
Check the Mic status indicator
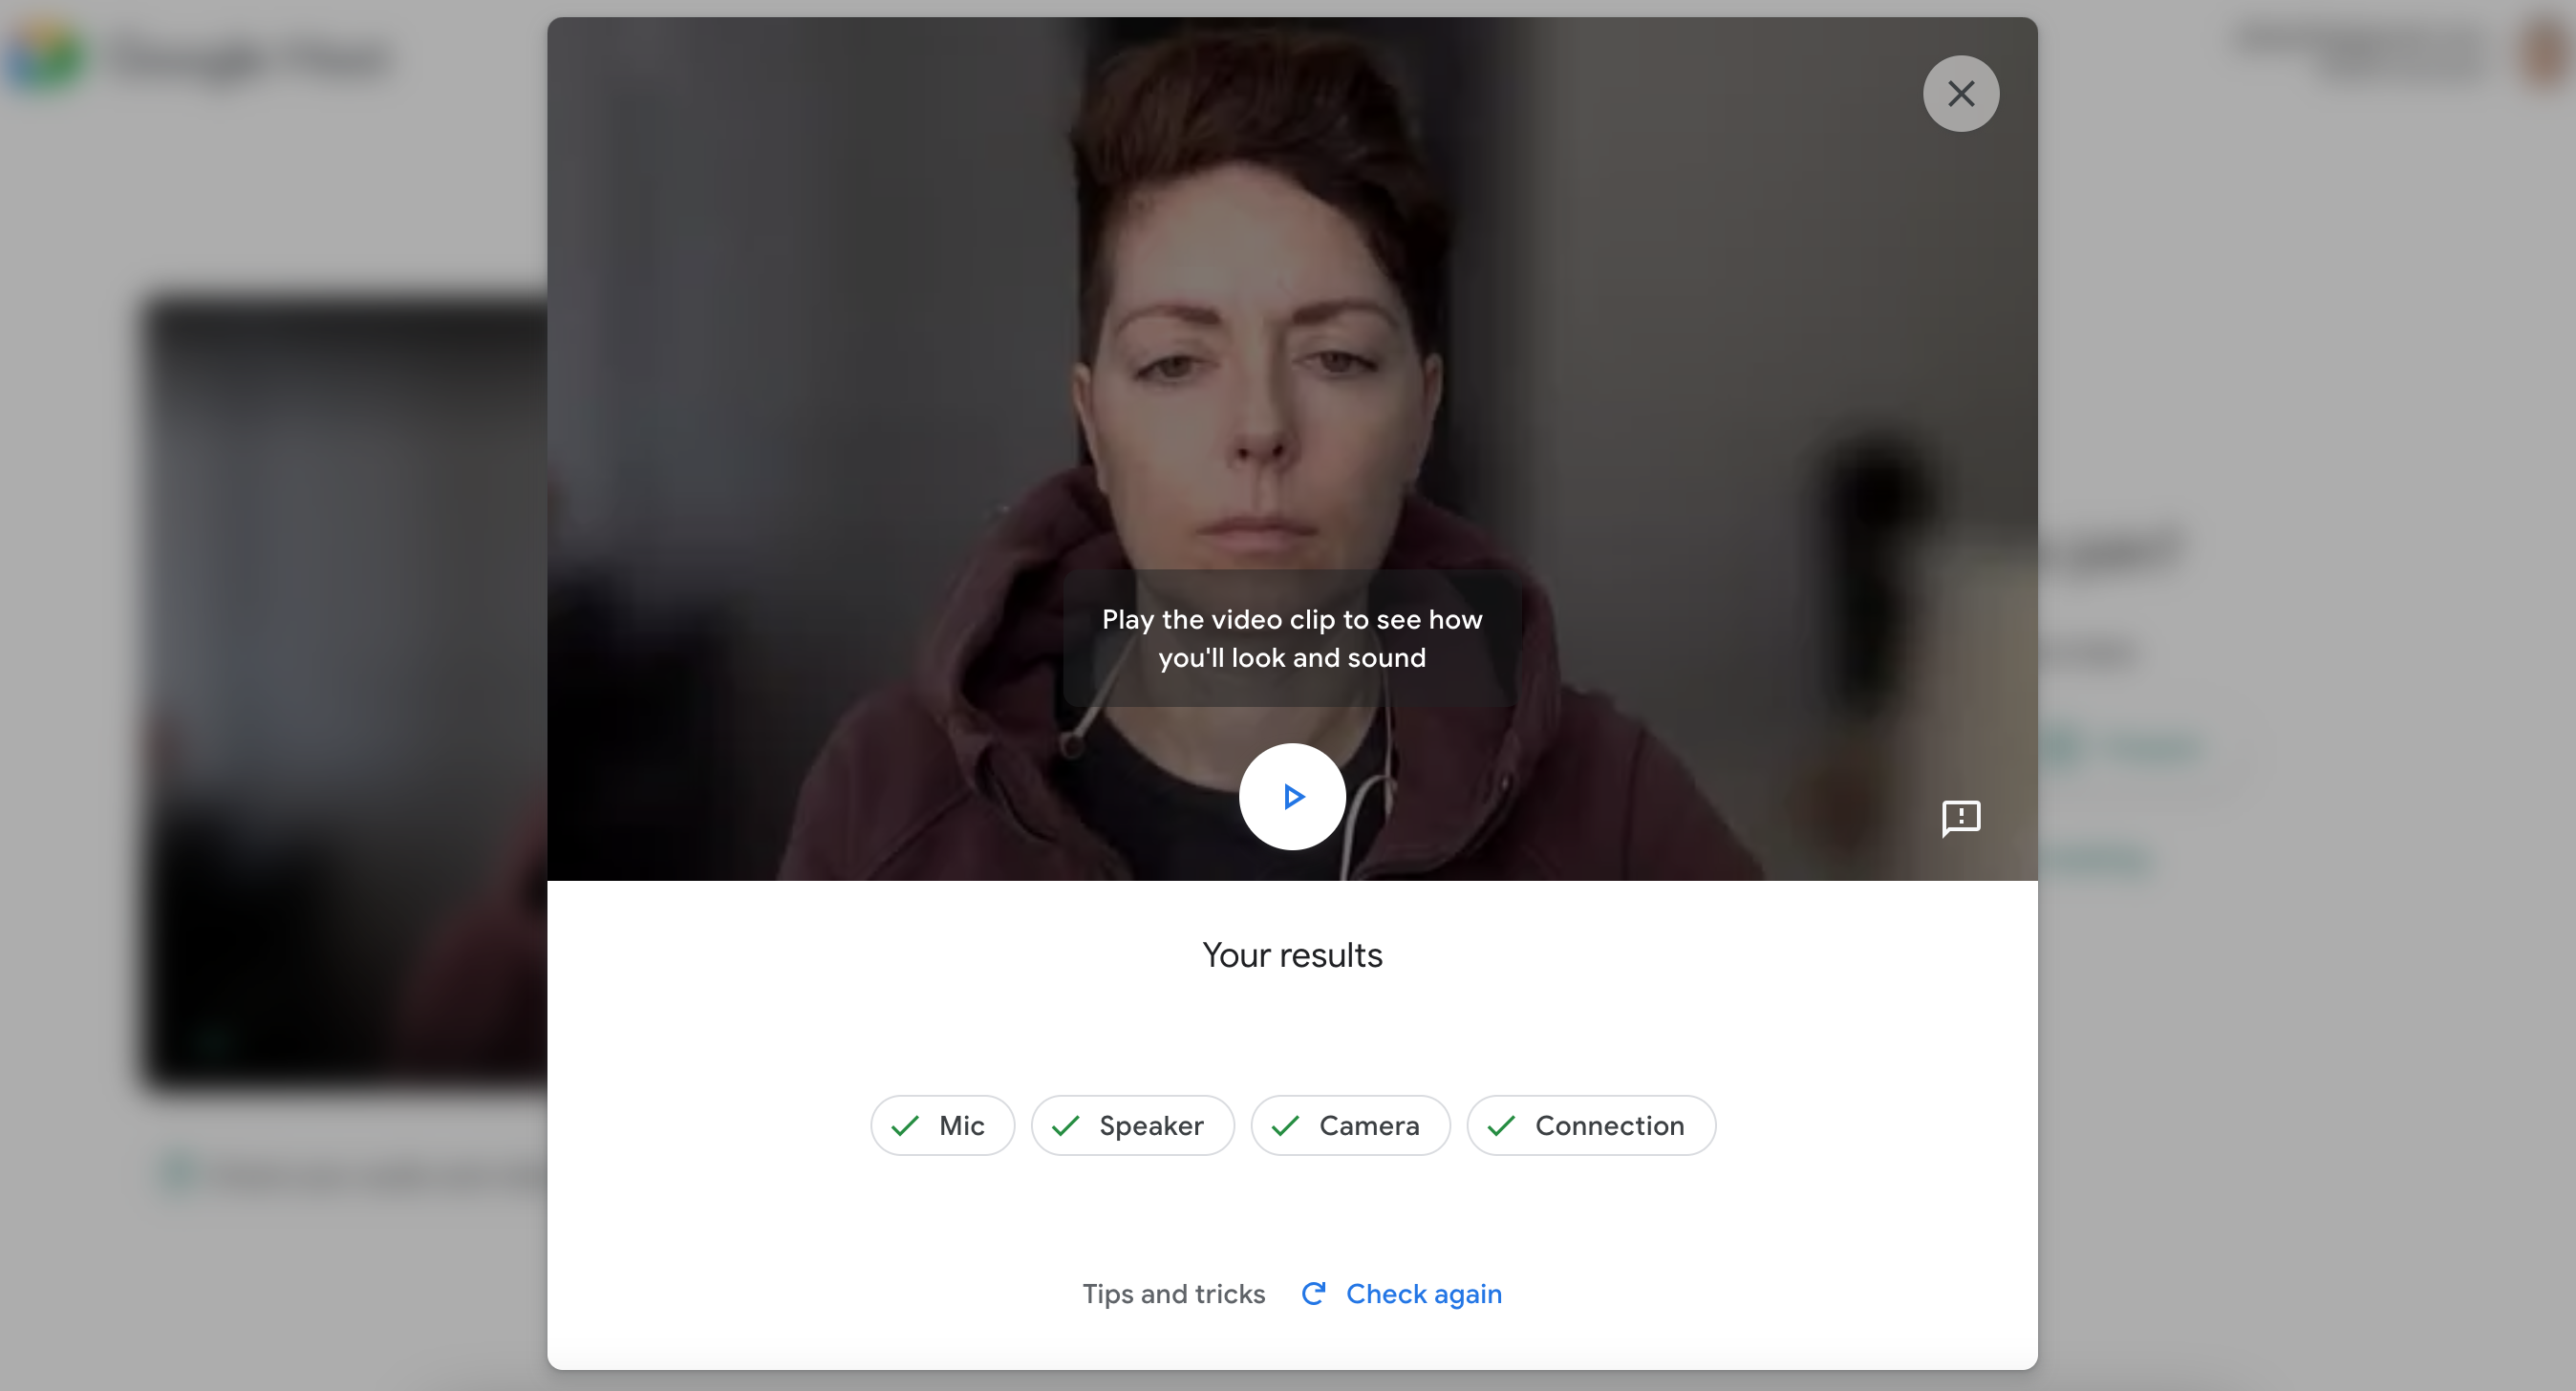tap(940, 1123)
